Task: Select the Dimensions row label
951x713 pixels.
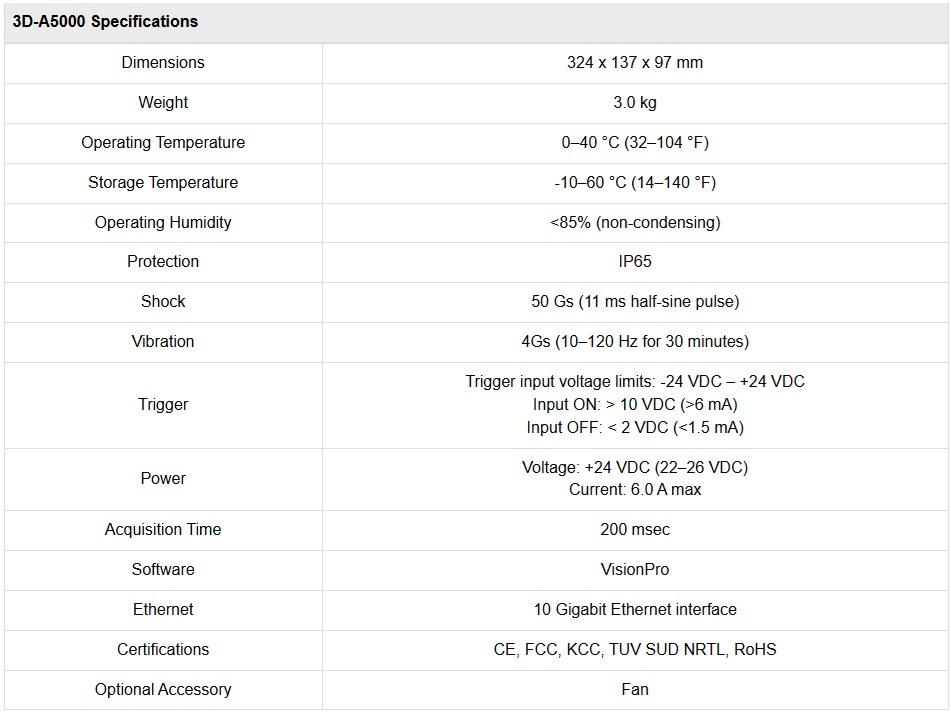Action: pos(163,63)
